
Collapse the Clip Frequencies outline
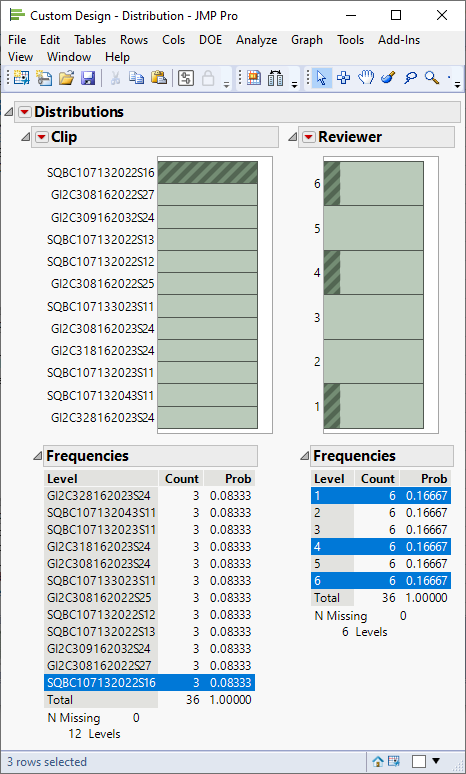[38, 456]
